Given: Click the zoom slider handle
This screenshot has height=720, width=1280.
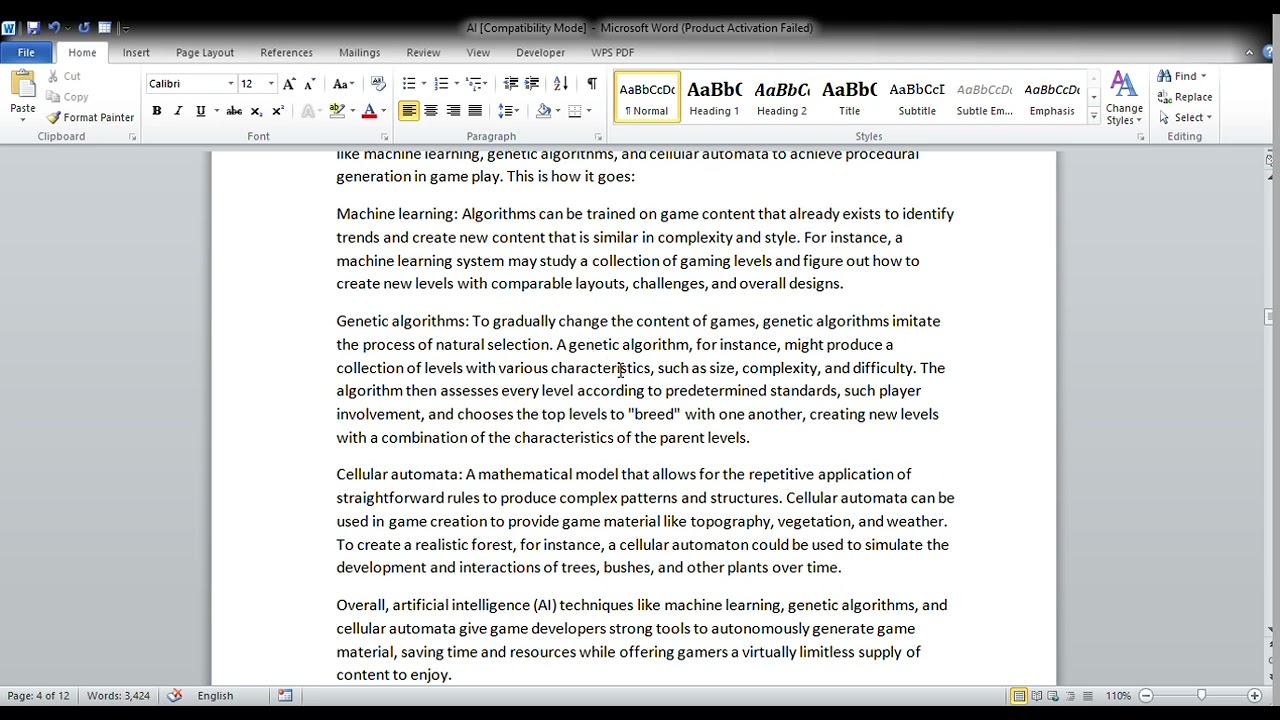Looking at the screenshot, I should [1201, 696].
